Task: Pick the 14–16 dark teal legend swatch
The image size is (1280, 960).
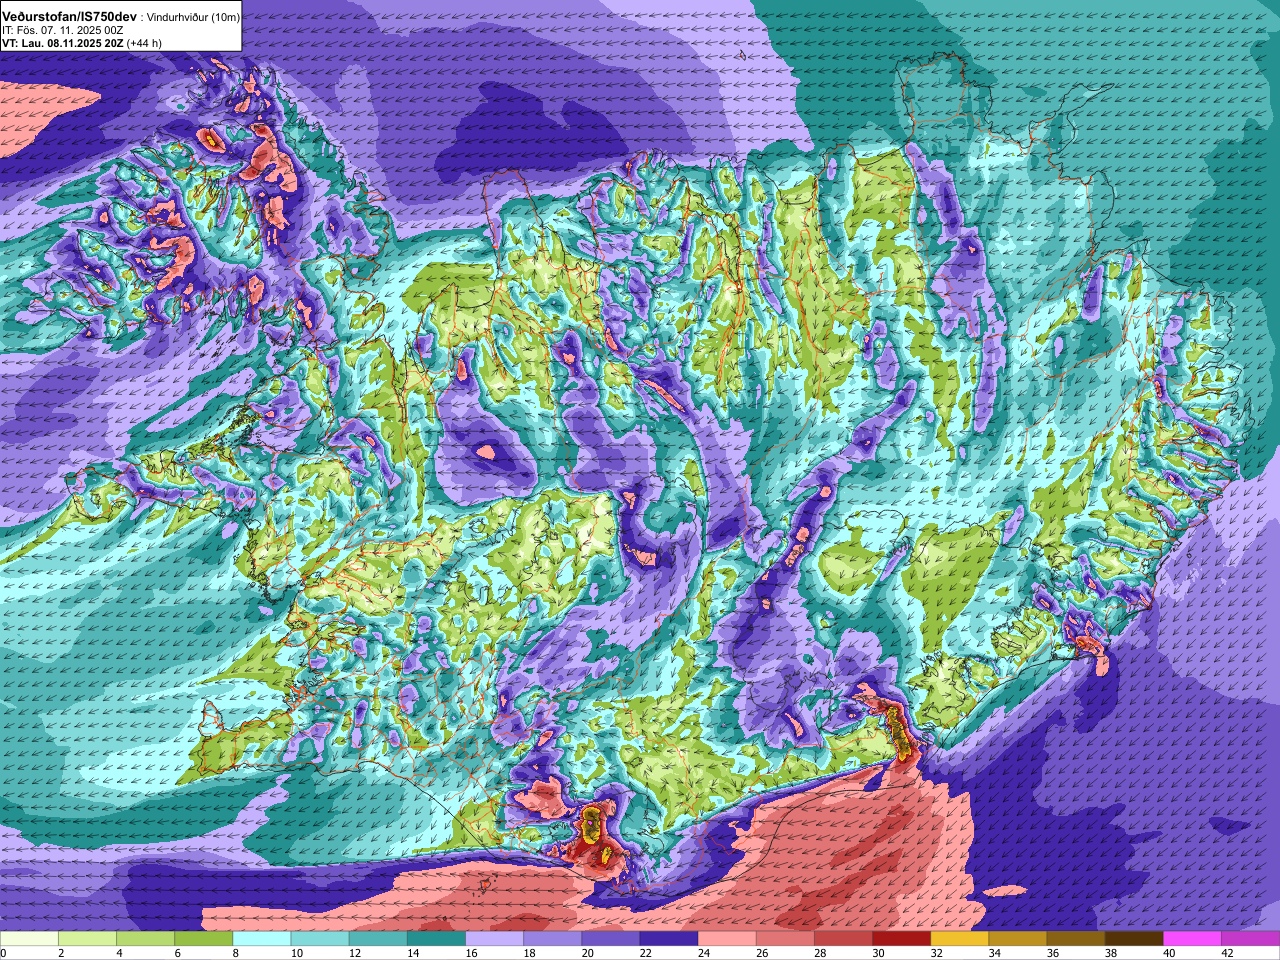Action: [436, 939]
